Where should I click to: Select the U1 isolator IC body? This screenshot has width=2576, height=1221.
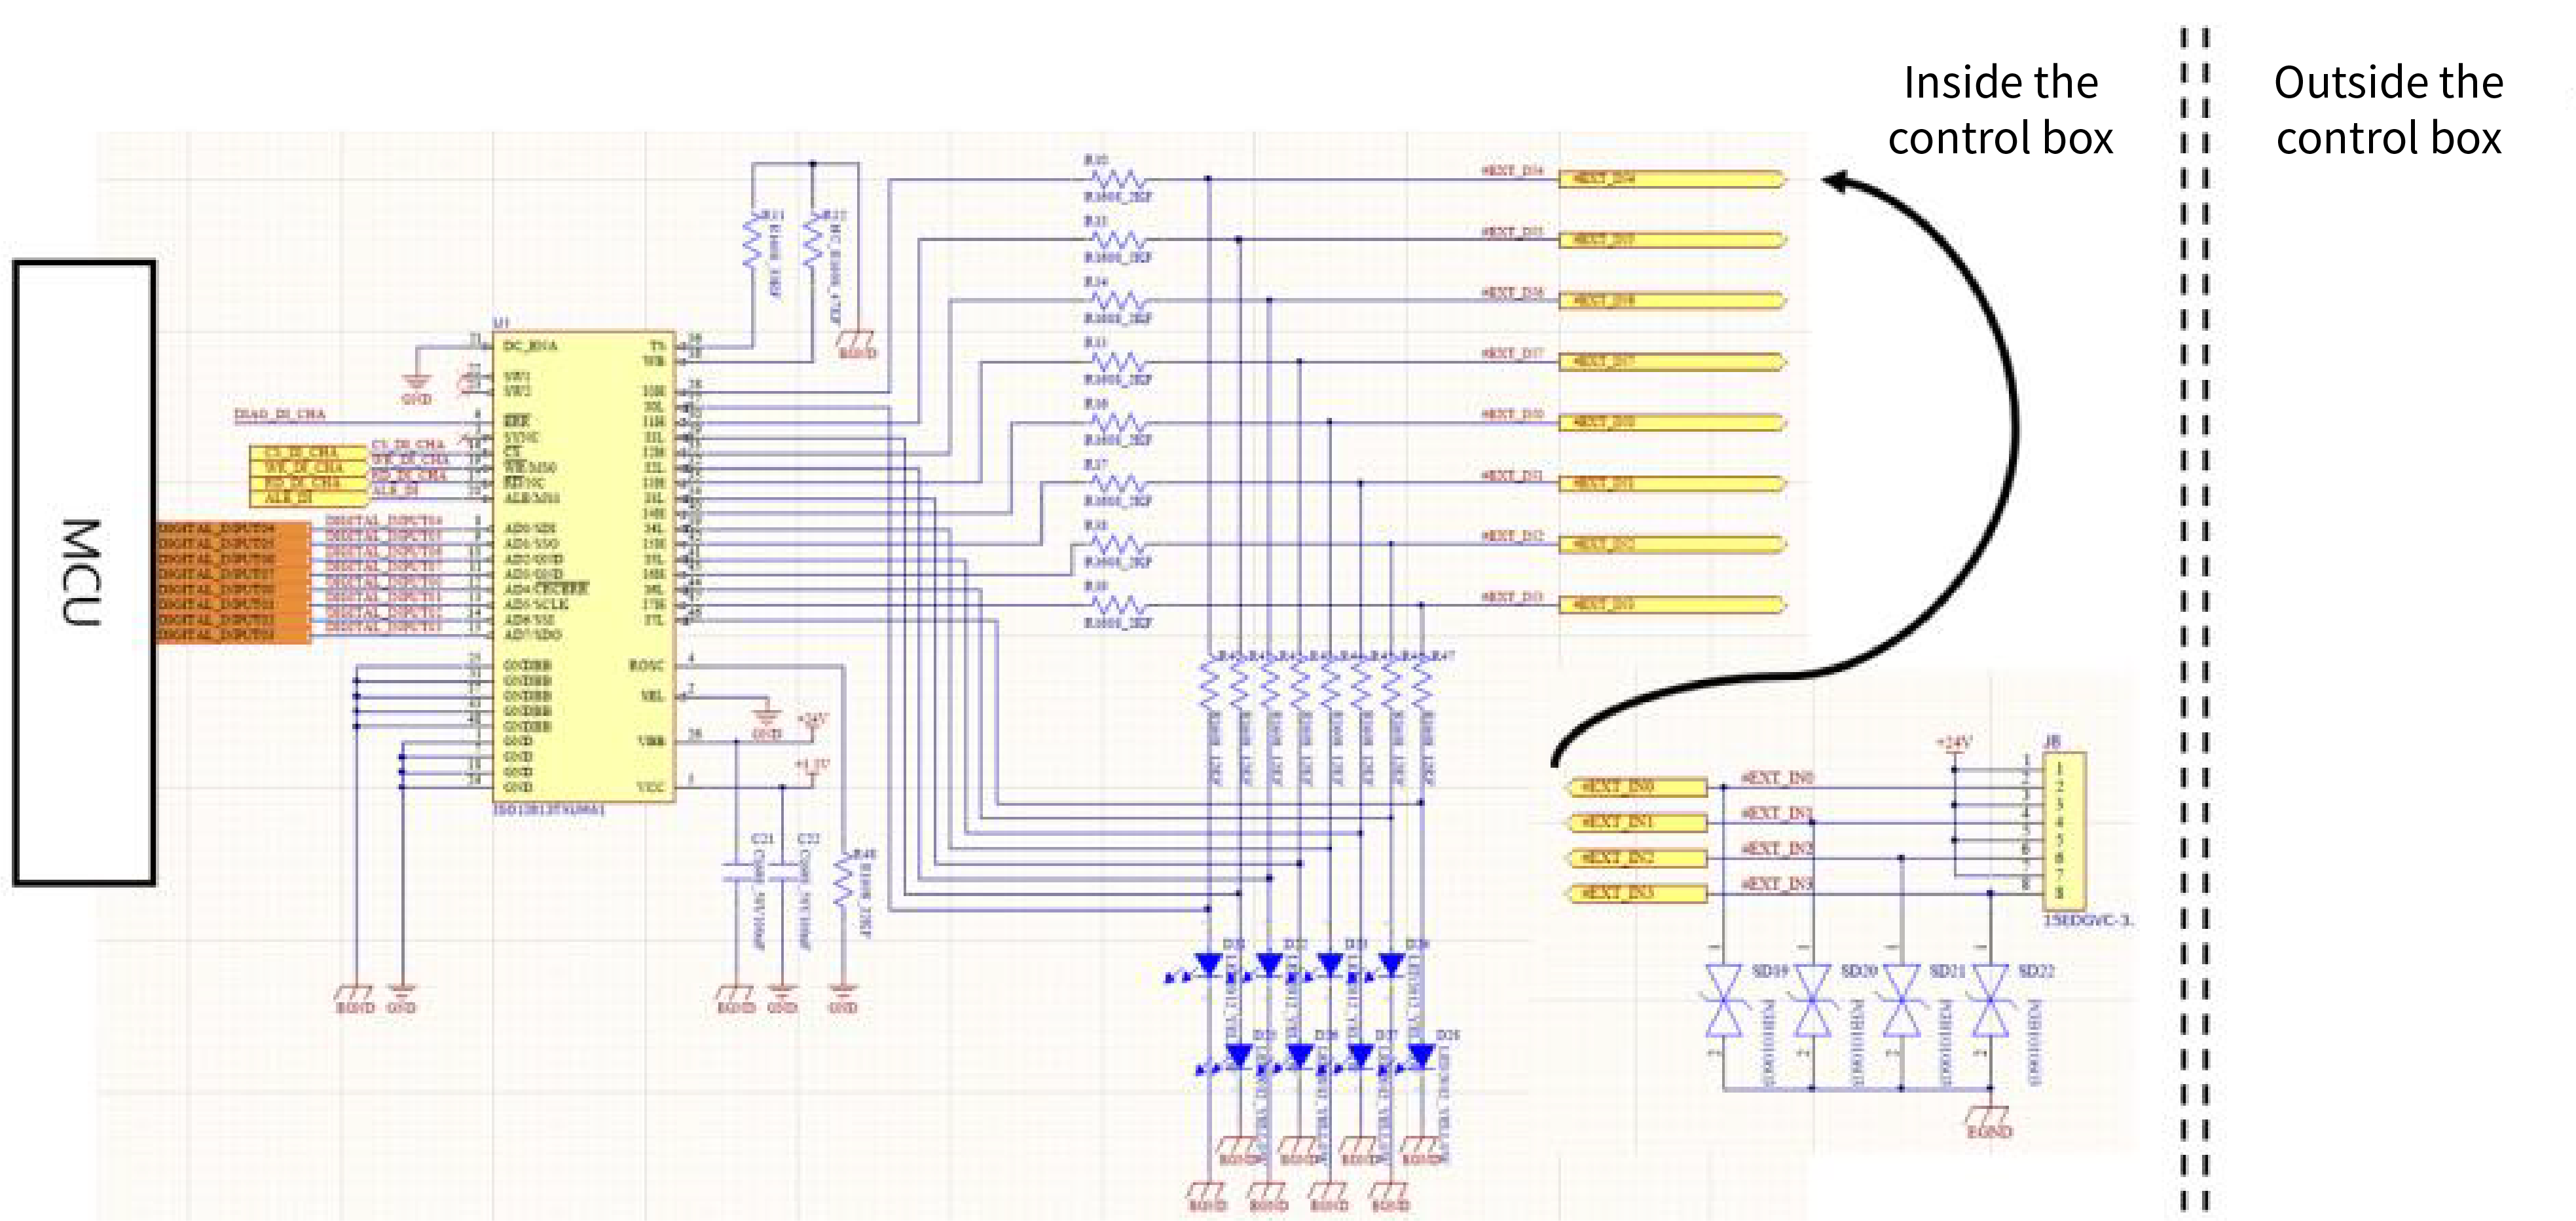click(584, 566)
